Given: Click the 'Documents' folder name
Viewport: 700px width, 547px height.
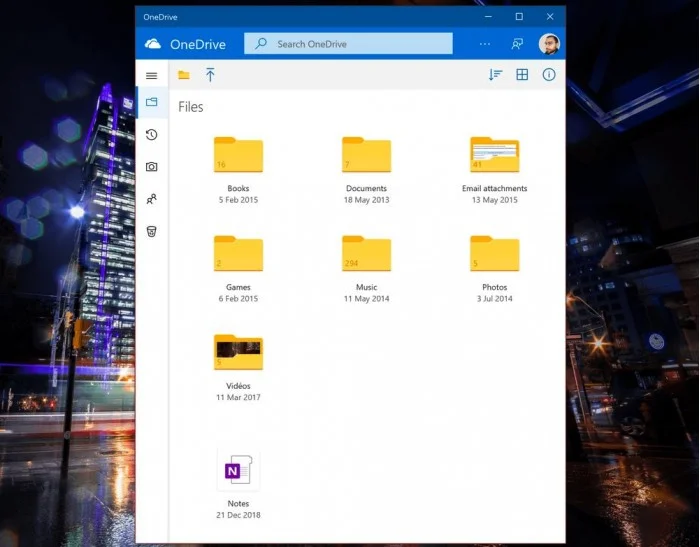Looking at the screenshot, I should [367, 188].
